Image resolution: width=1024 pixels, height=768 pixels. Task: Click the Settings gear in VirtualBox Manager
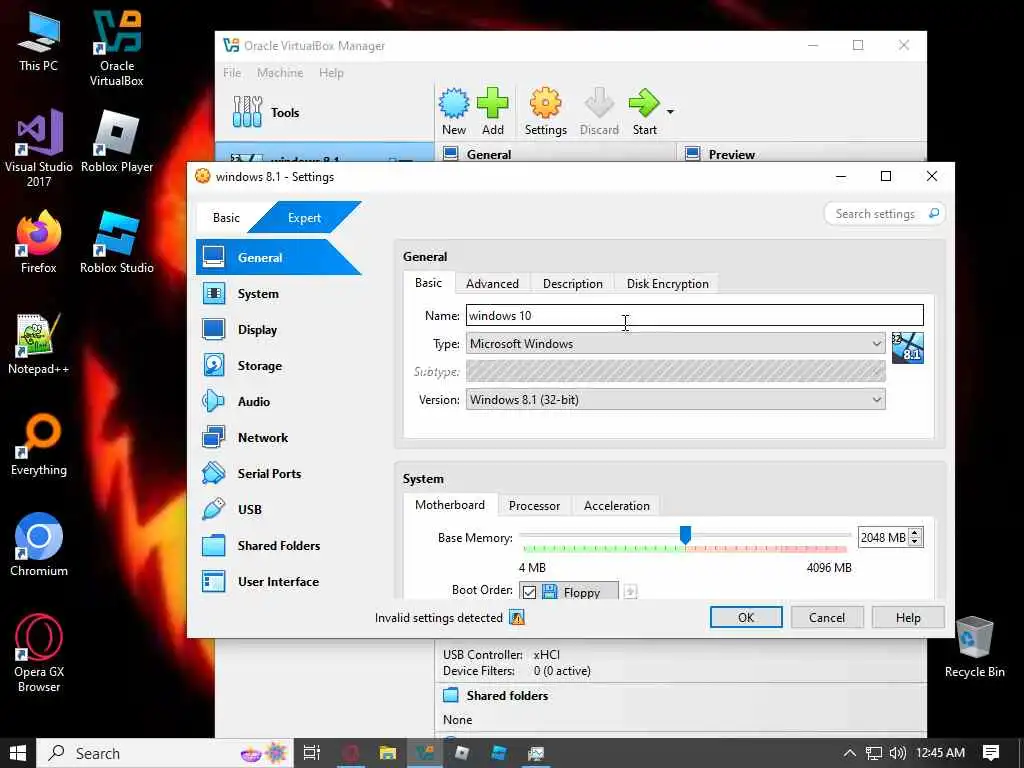(x=545, y=103)
